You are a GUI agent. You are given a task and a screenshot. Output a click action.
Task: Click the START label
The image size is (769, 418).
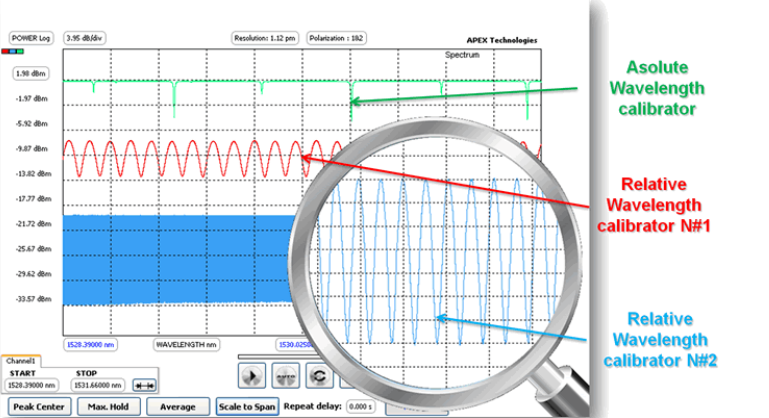[23, 373]
